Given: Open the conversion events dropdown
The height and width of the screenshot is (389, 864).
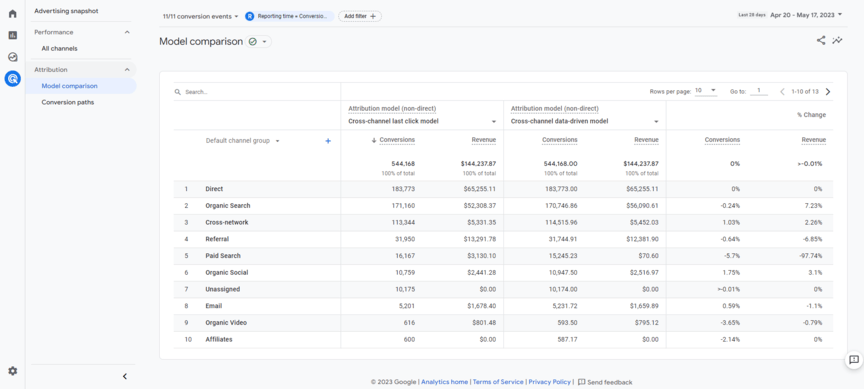Looking at the screenshot, I should pyautogui.click(x=201, y=17).
